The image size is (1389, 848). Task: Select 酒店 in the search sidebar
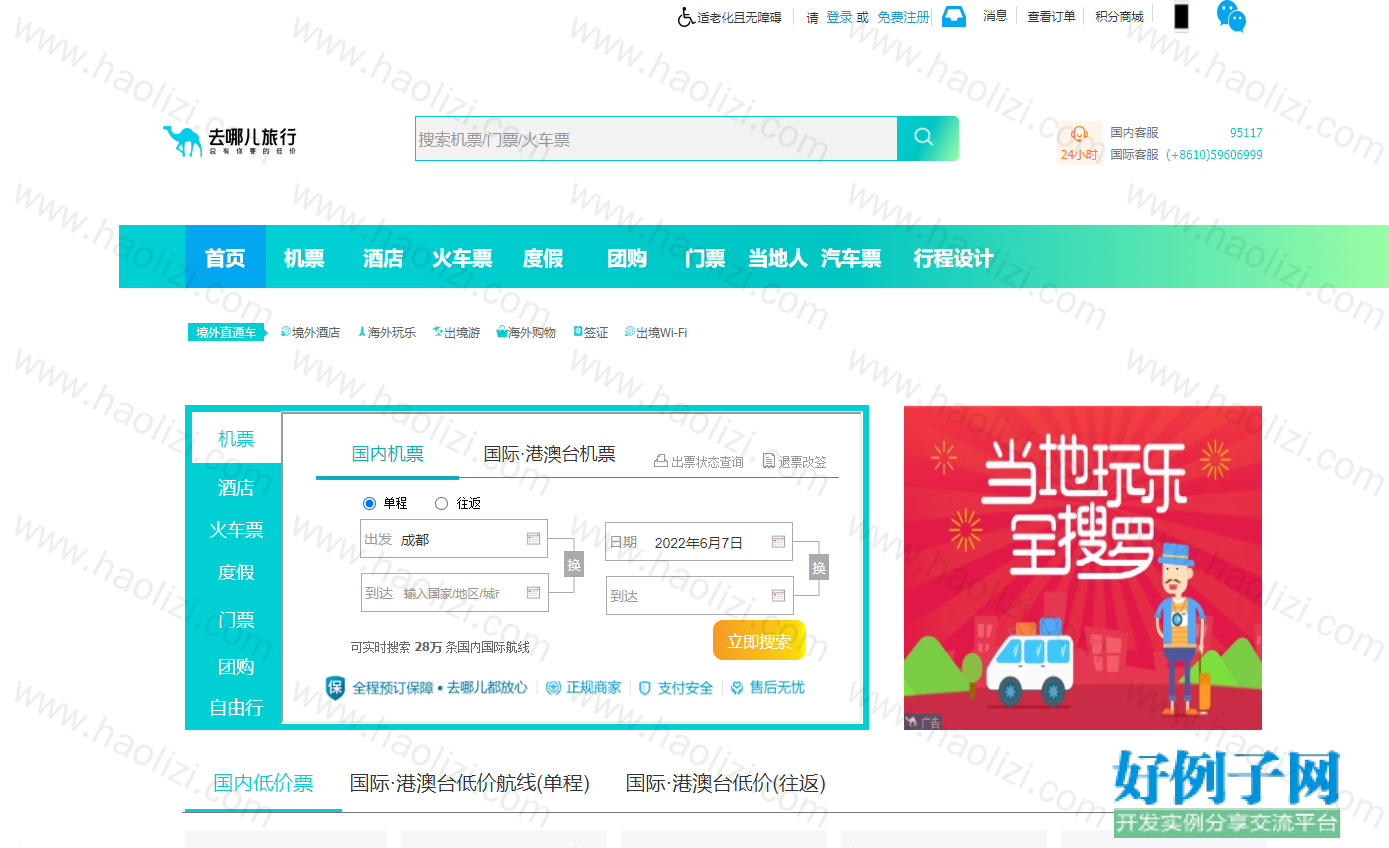(x=237, y=487)
